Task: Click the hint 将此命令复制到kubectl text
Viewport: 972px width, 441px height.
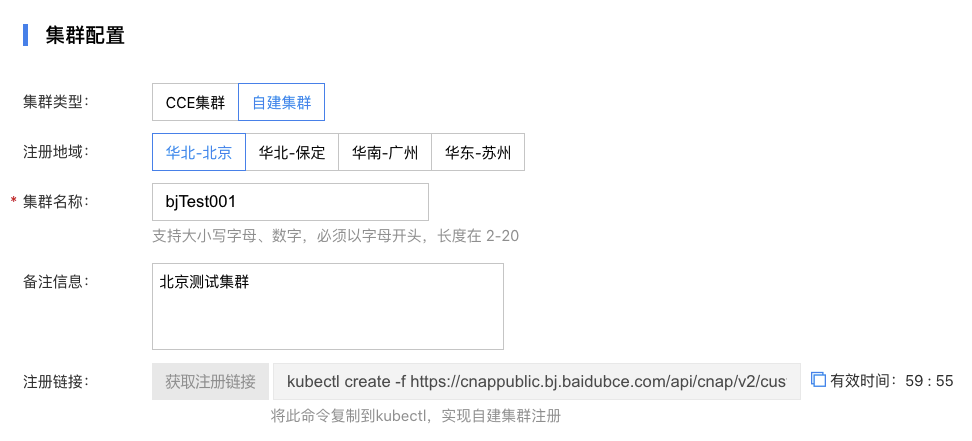Action: click(x=416, y=416)
